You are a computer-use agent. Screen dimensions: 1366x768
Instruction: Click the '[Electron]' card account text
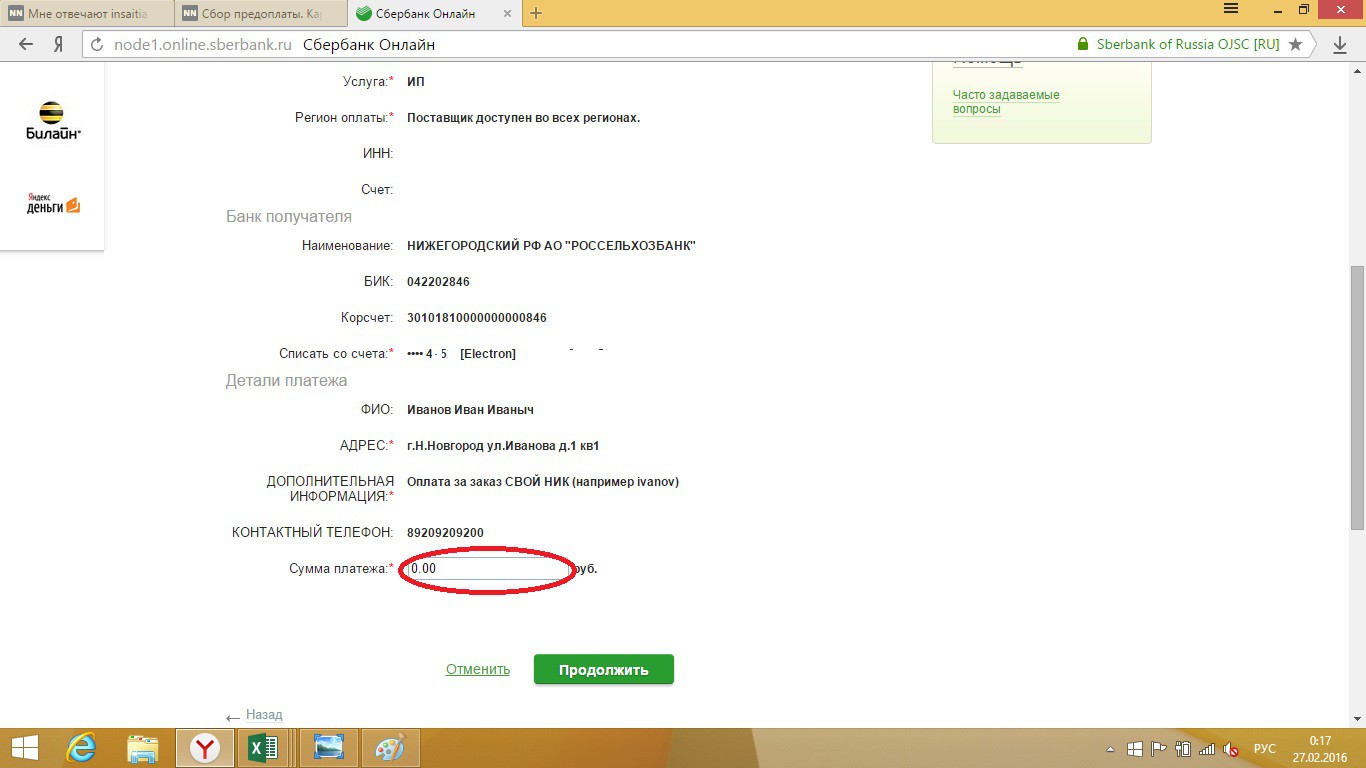click(x=488, y=354)
